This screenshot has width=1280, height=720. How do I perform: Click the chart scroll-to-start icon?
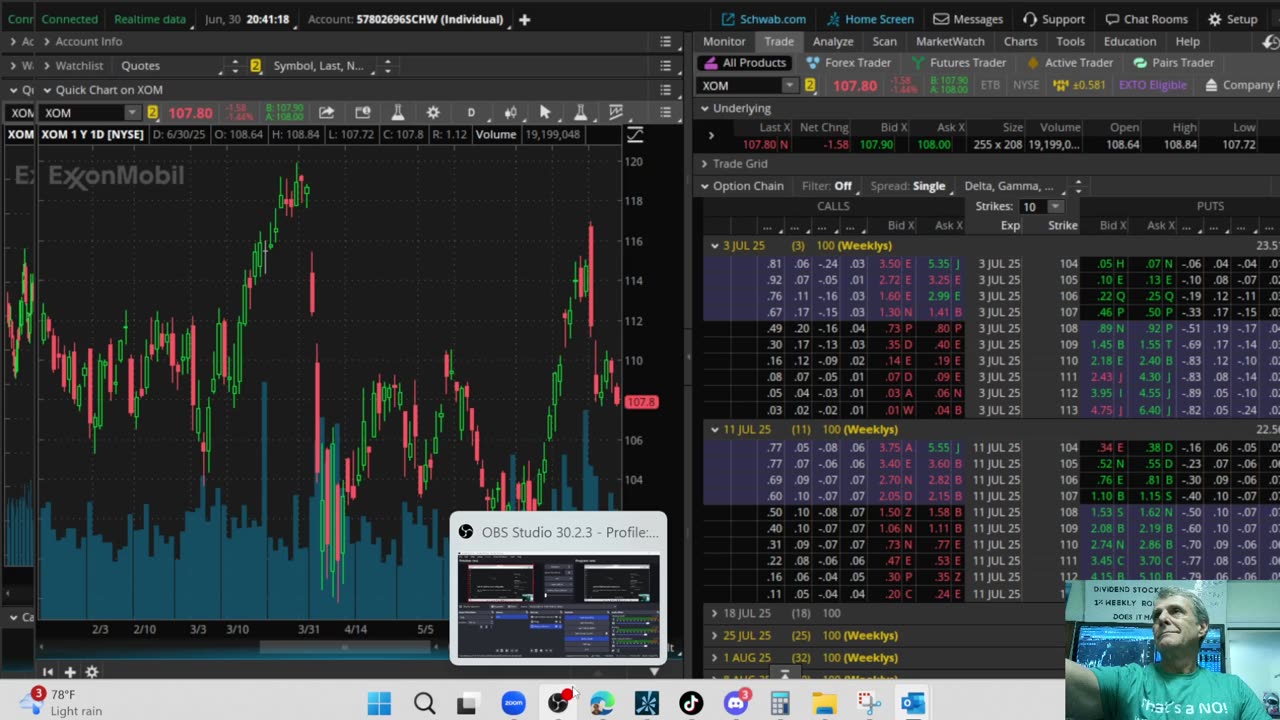tap(48, 672)
